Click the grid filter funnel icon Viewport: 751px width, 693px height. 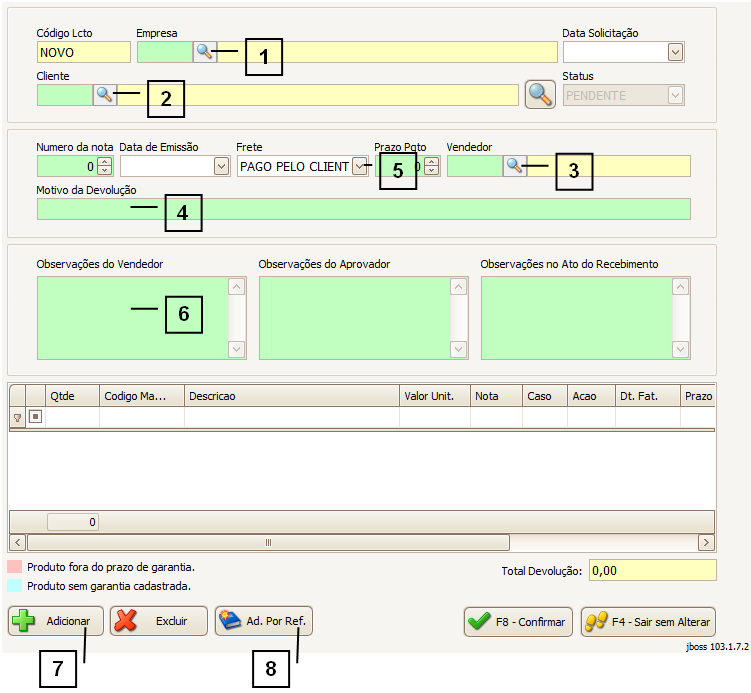coord(17,418)
